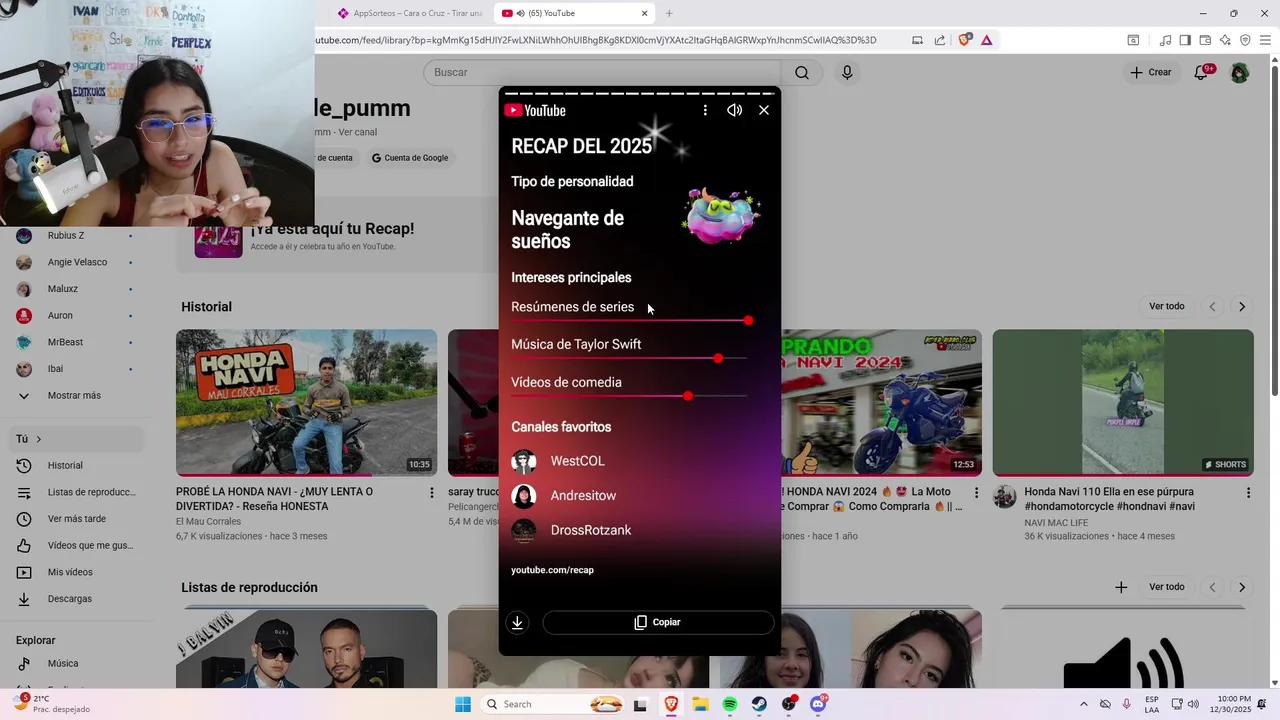
Task: Start voice search with microphone icon
Action: tap(847, 72)
